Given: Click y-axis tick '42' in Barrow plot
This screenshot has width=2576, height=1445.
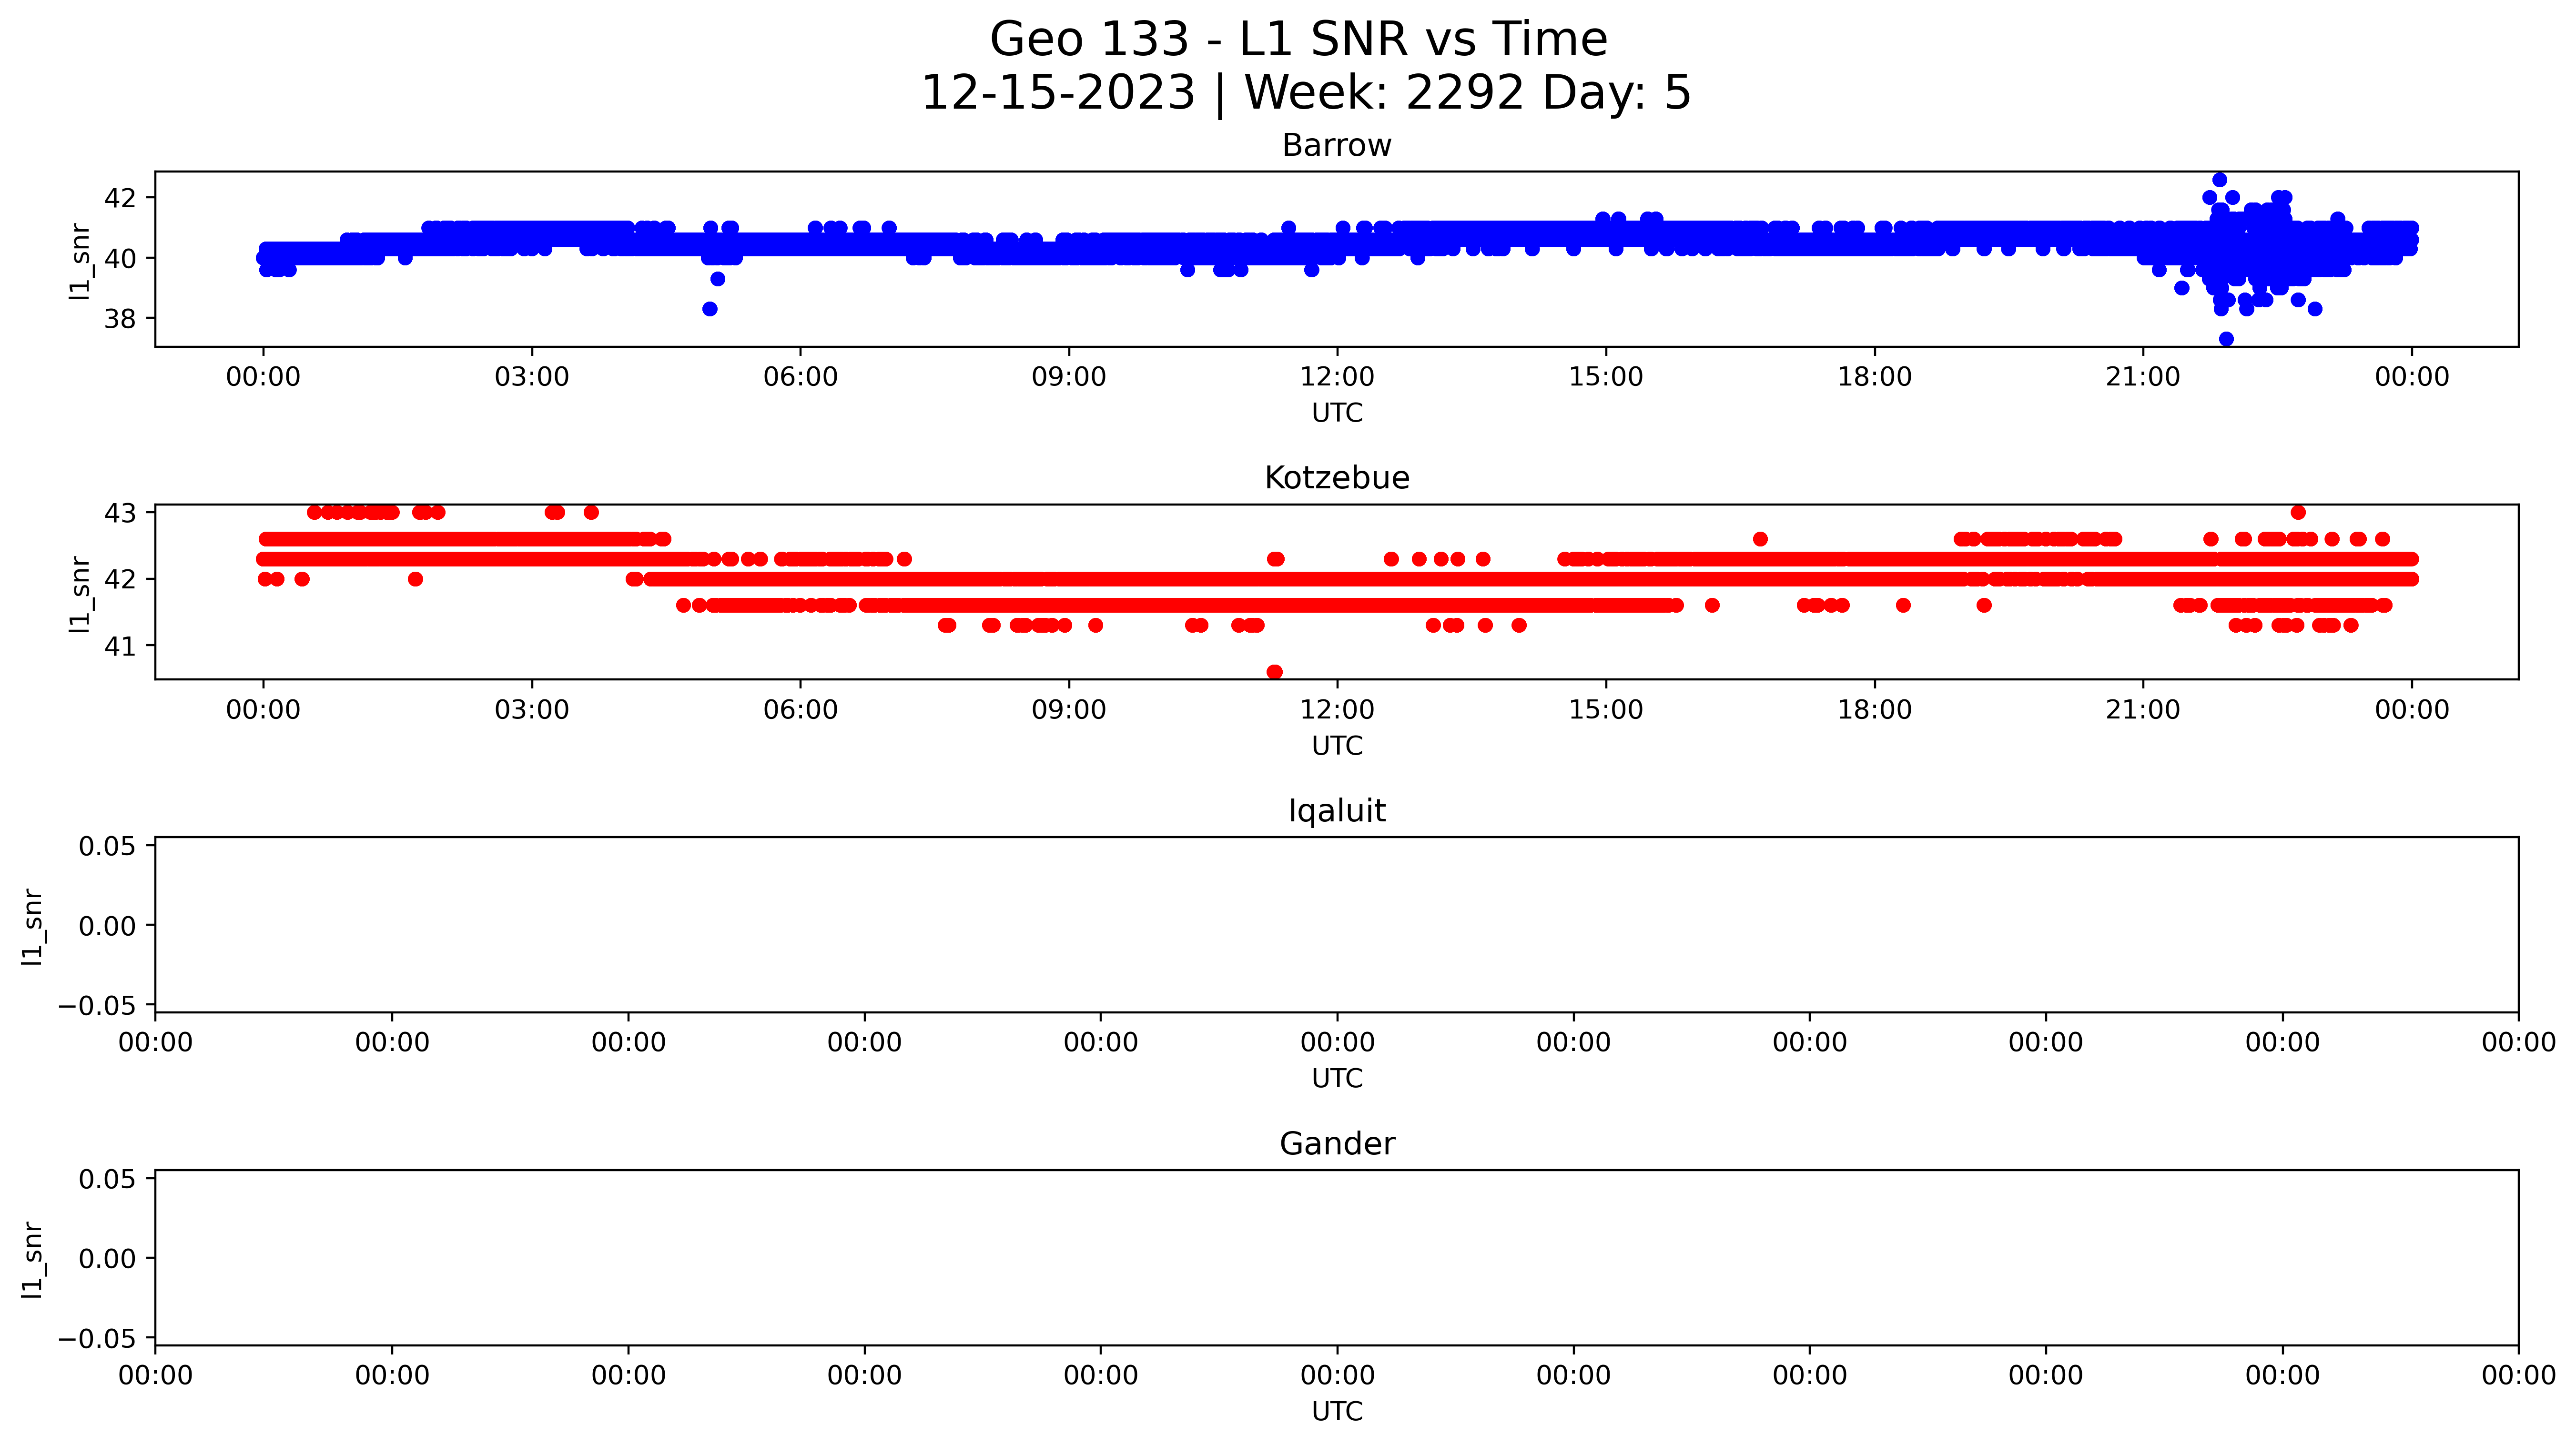Looking at the screenshot, I should click(121, 198).
